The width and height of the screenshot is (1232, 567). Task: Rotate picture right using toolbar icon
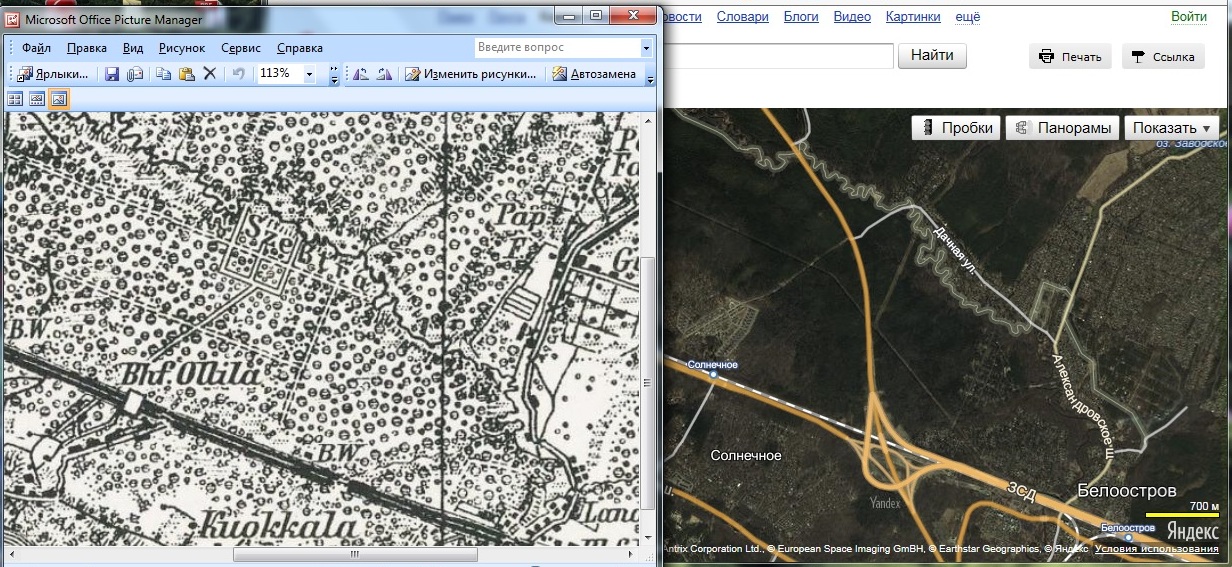(x=383, y=74)
